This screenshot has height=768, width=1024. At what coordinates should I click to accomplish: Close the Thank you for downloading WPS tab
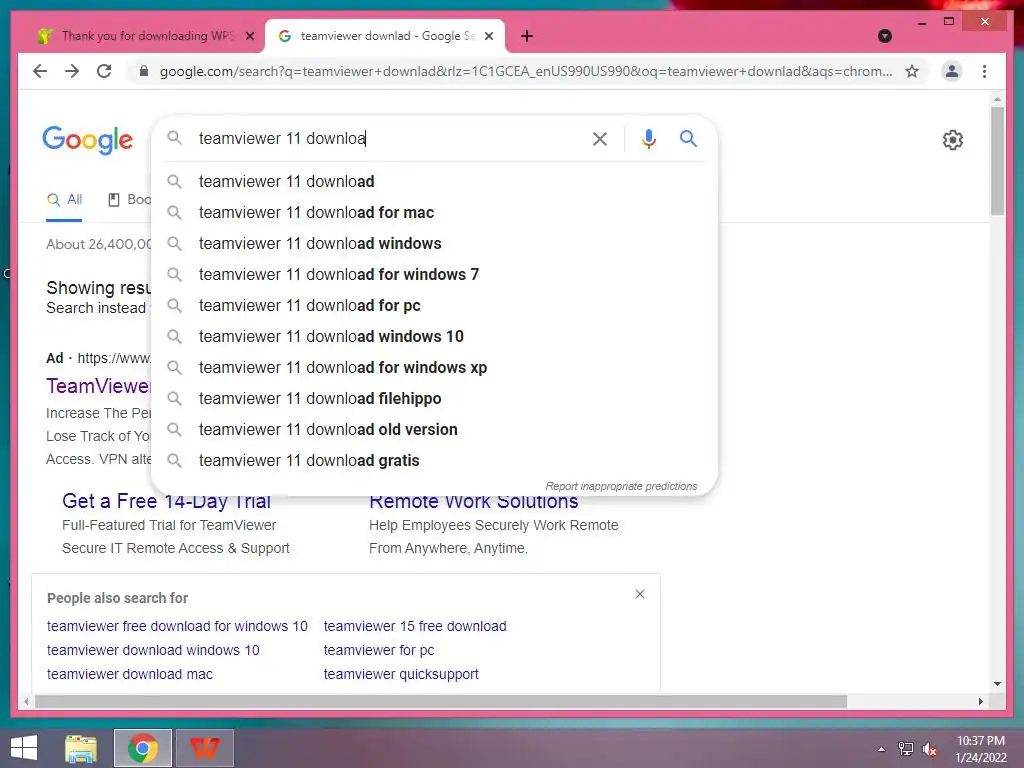point(249,36)
